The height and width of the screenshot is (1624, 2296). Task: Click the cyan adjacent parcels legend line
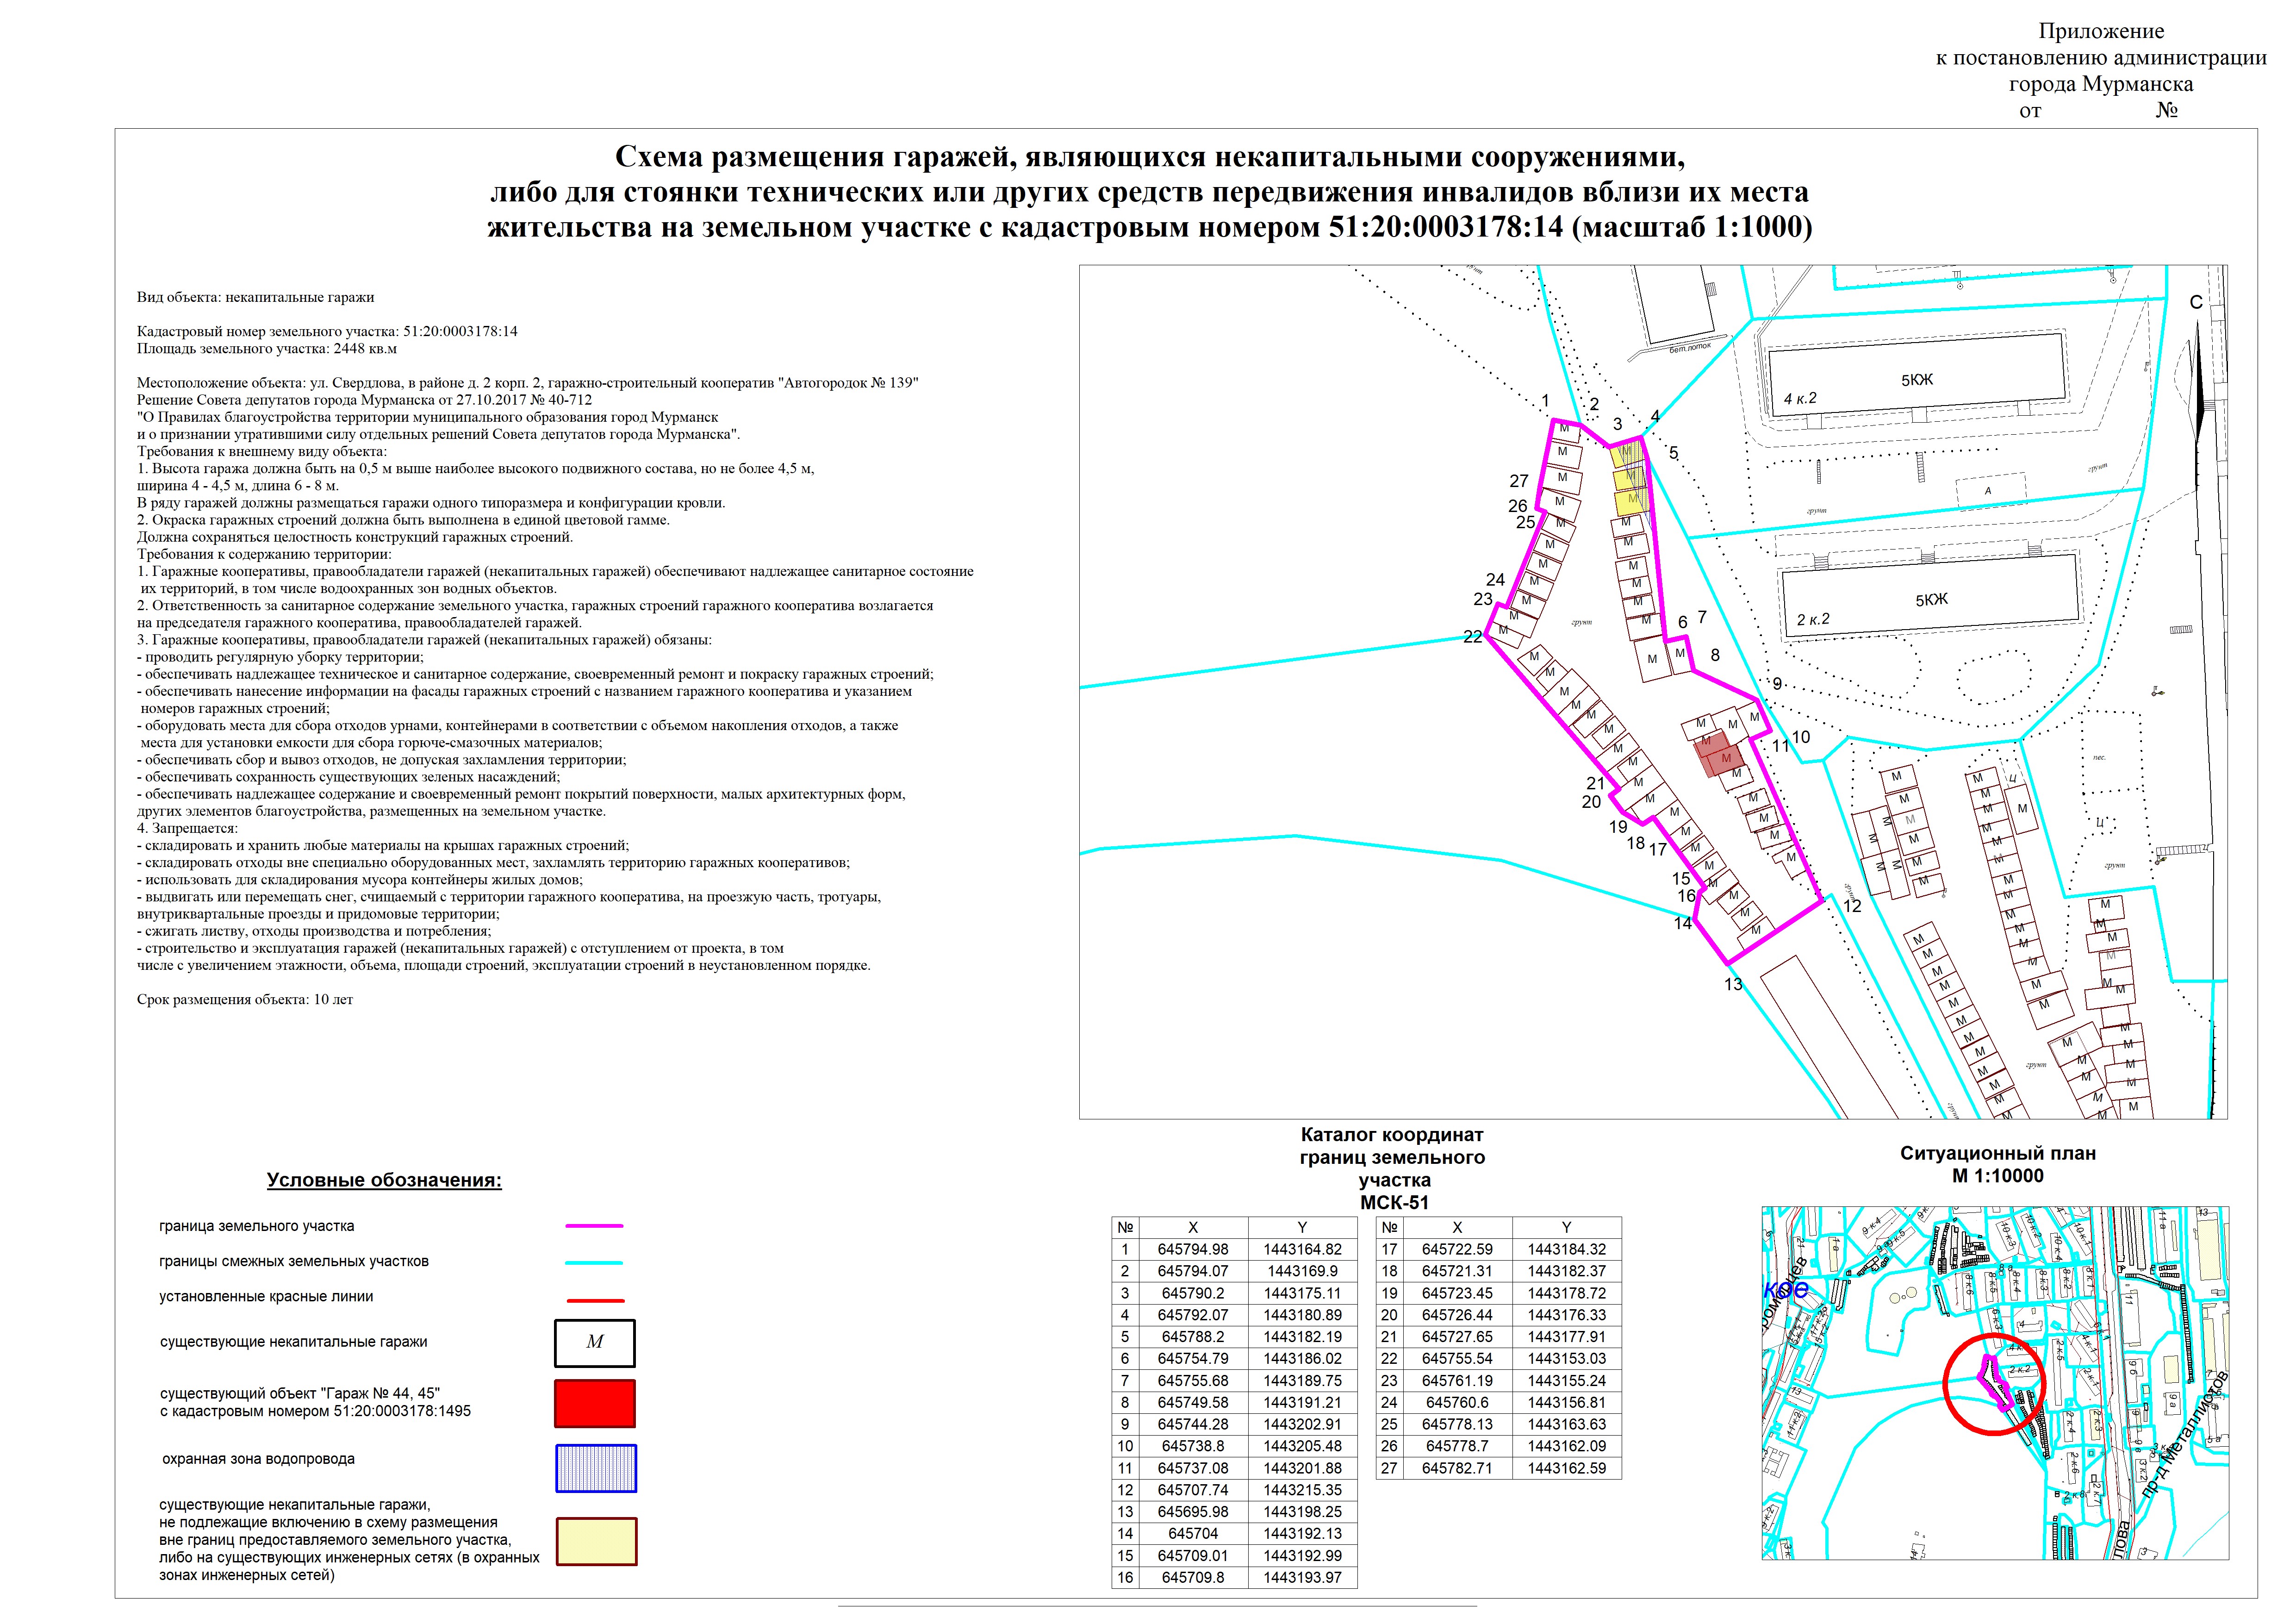(594, 1262)
